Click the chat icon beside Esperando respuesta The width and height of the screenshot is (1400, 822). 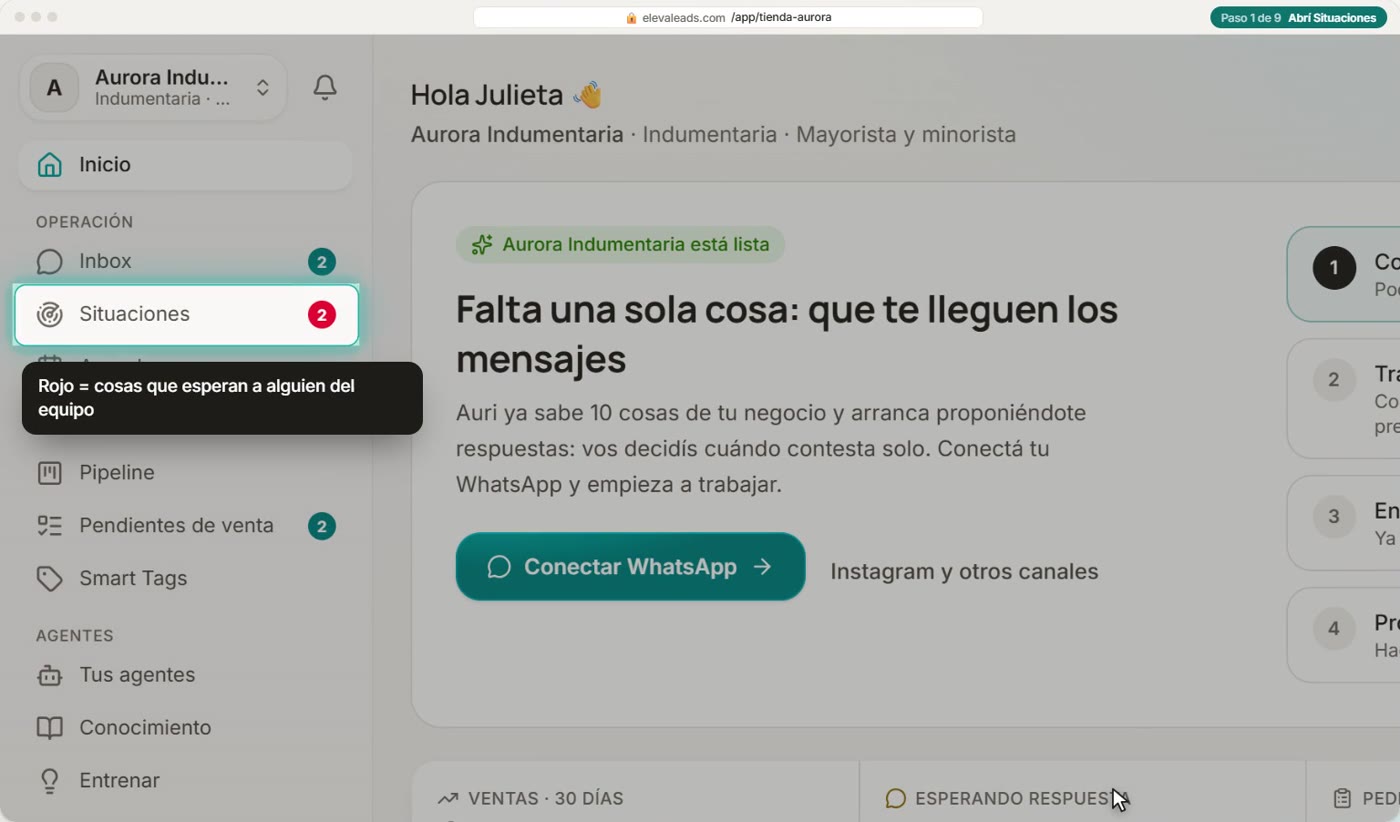click(x=896, y=798)
